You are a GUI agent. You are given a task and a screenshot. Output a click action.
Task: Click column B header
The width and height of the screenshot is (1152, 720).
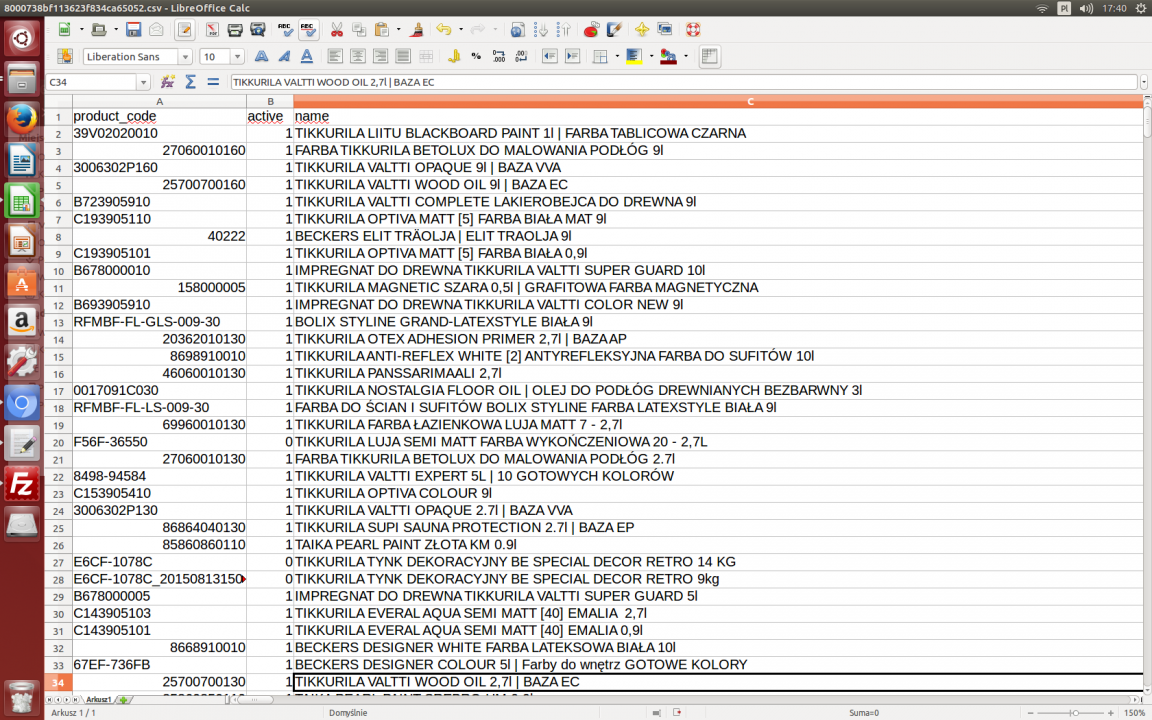pyautogui.click(x=270, y=101)
